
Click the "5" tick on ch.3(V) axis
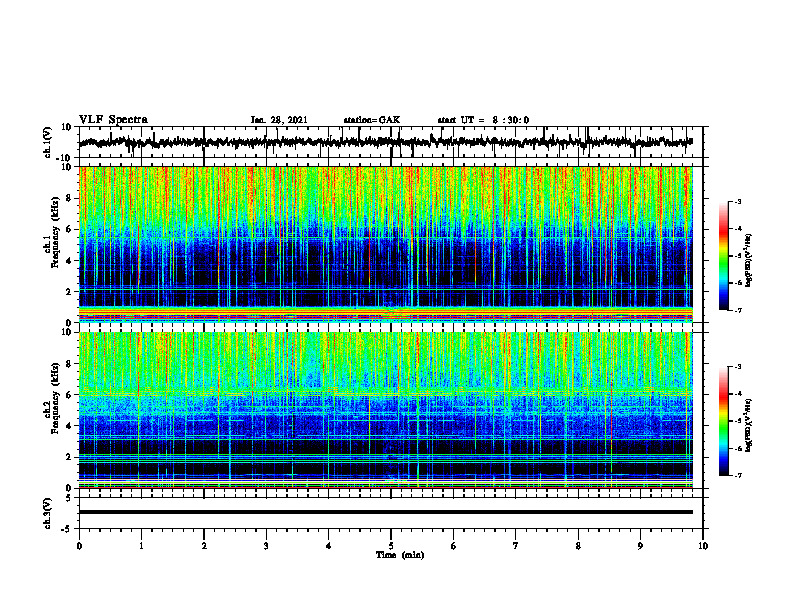[70, 498]
